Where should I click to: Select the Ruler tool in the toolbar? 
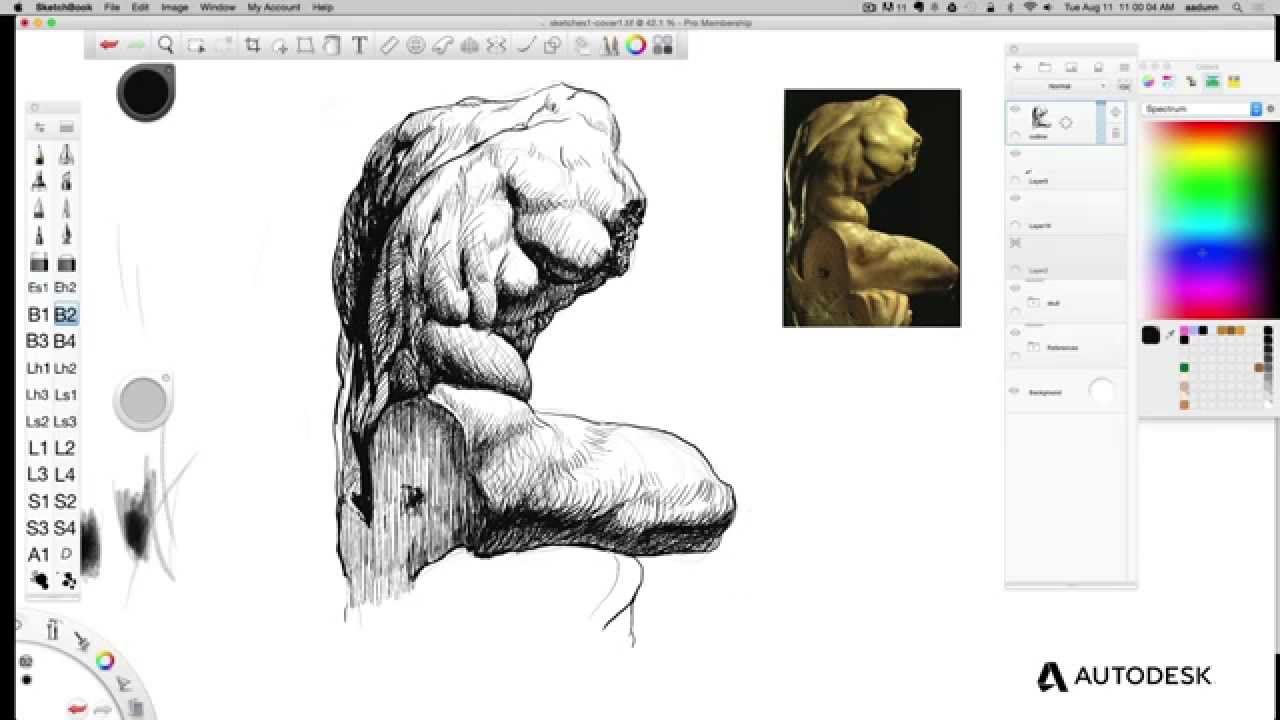pyautogui.click(x=390, y=44)
